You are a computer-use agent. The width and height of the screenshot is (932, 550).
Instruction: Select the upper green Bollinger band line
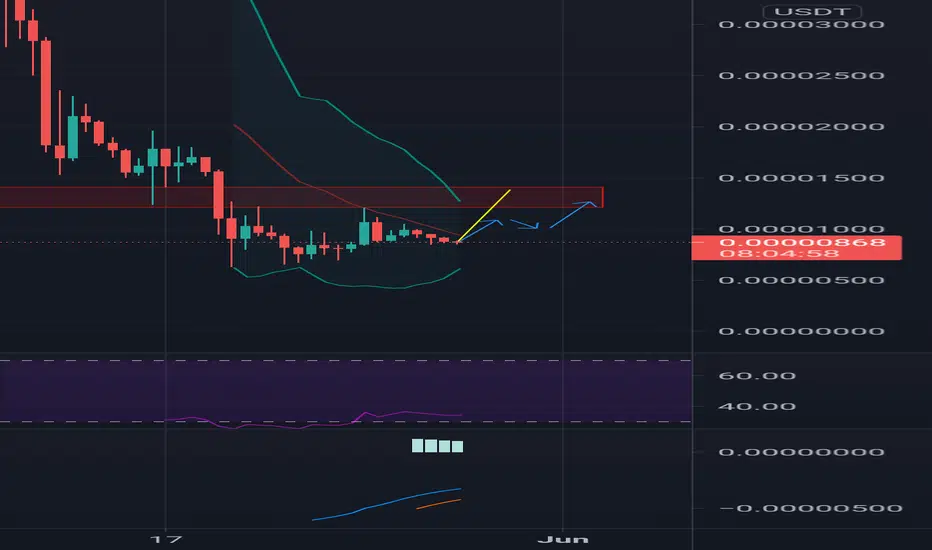point(355,124)
